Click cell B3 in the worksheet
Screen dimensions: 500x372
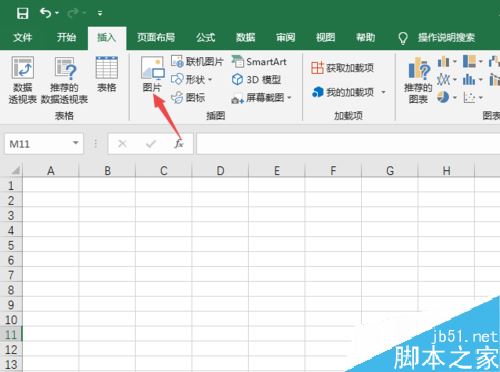(x=107, y=215)
